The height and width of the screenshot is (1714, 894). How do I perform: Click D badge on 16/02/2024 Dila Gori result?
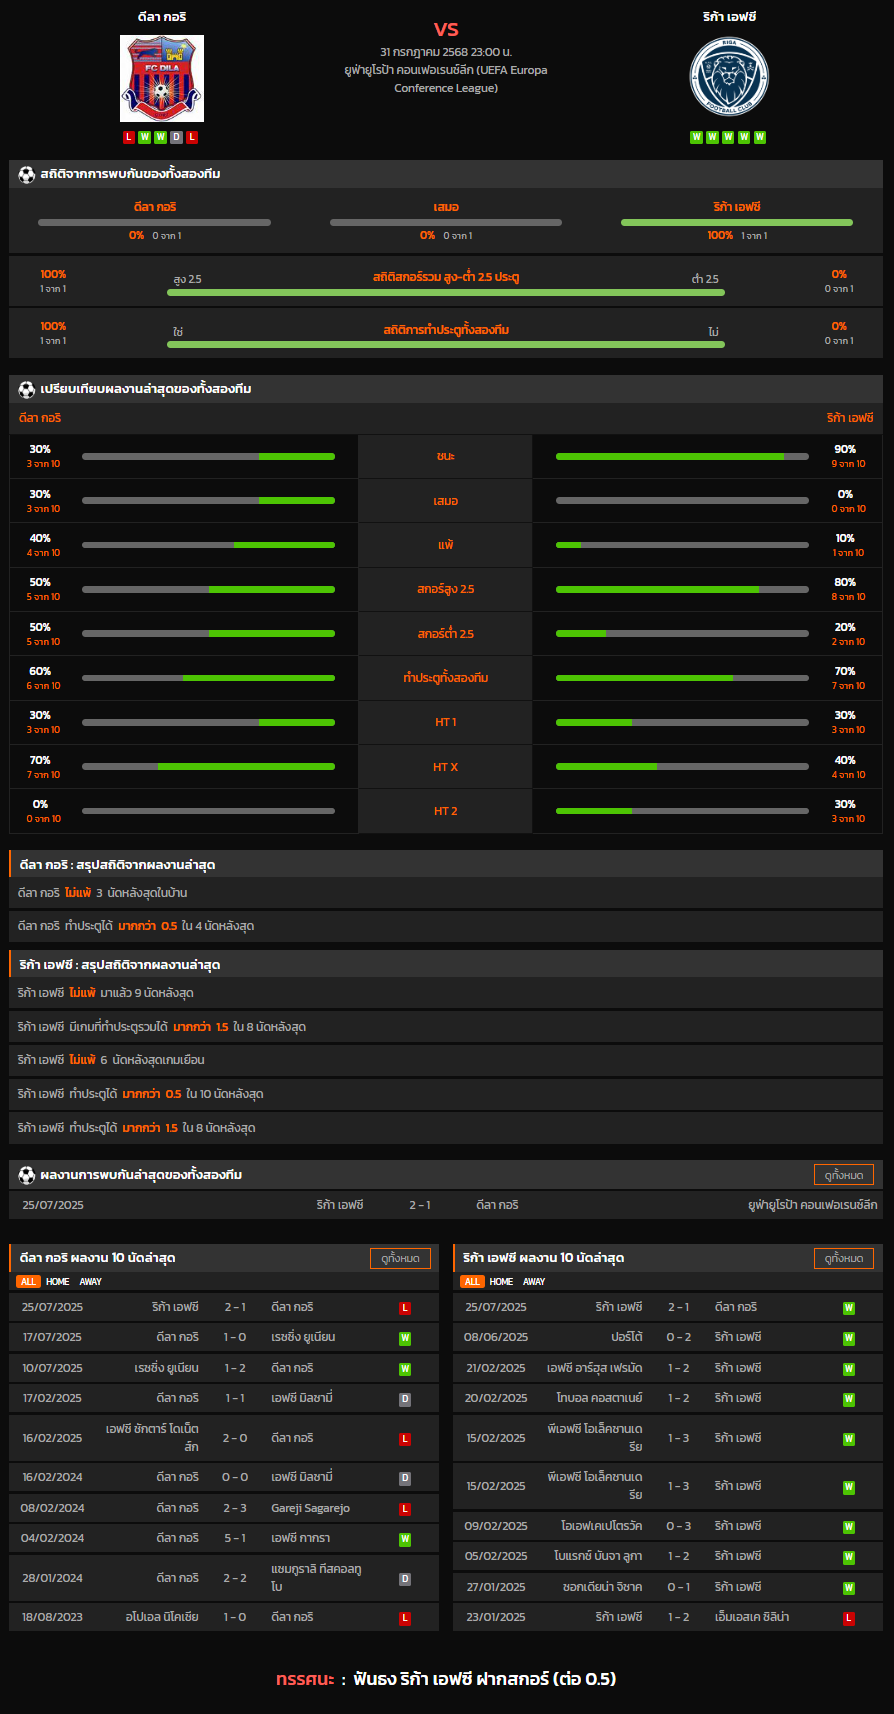pos(405,1478)
